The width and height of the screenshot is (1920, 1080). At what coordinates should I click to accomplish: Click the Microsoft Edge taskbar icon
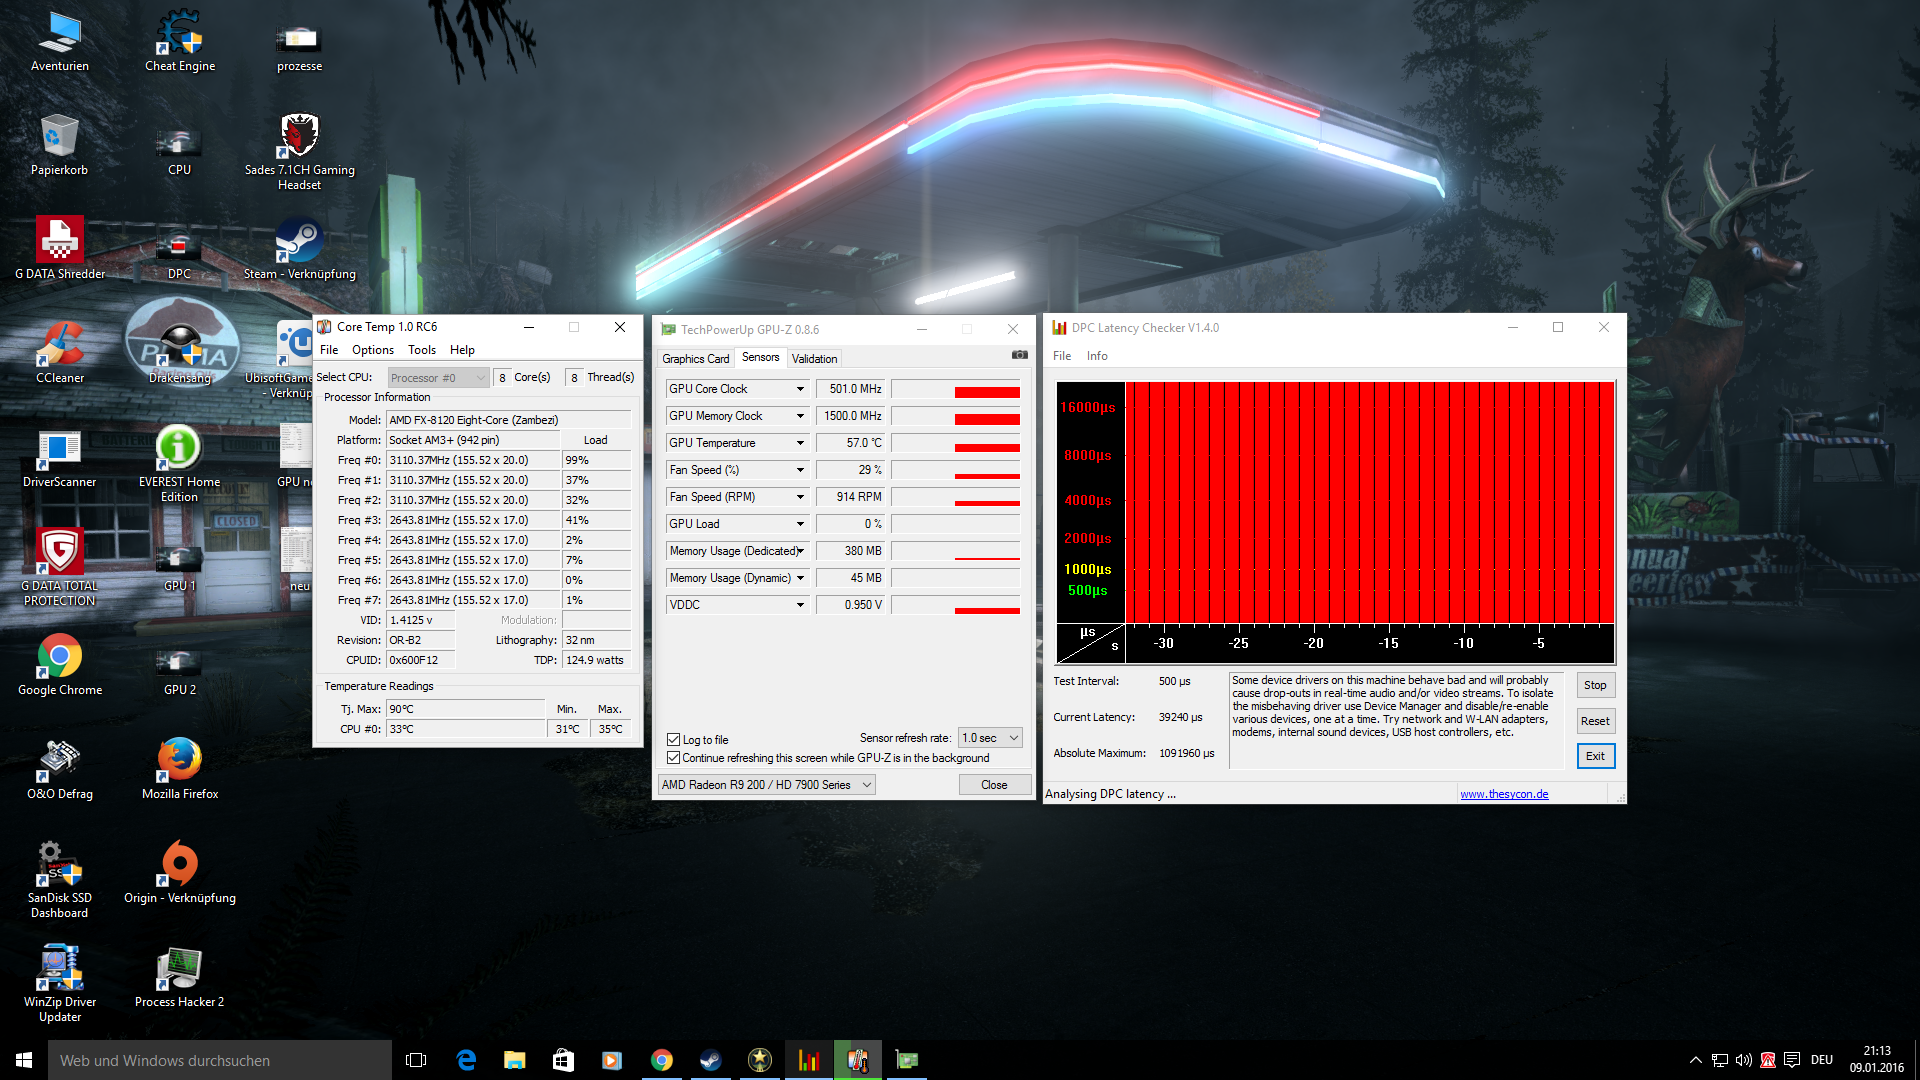pos(466,1060)
